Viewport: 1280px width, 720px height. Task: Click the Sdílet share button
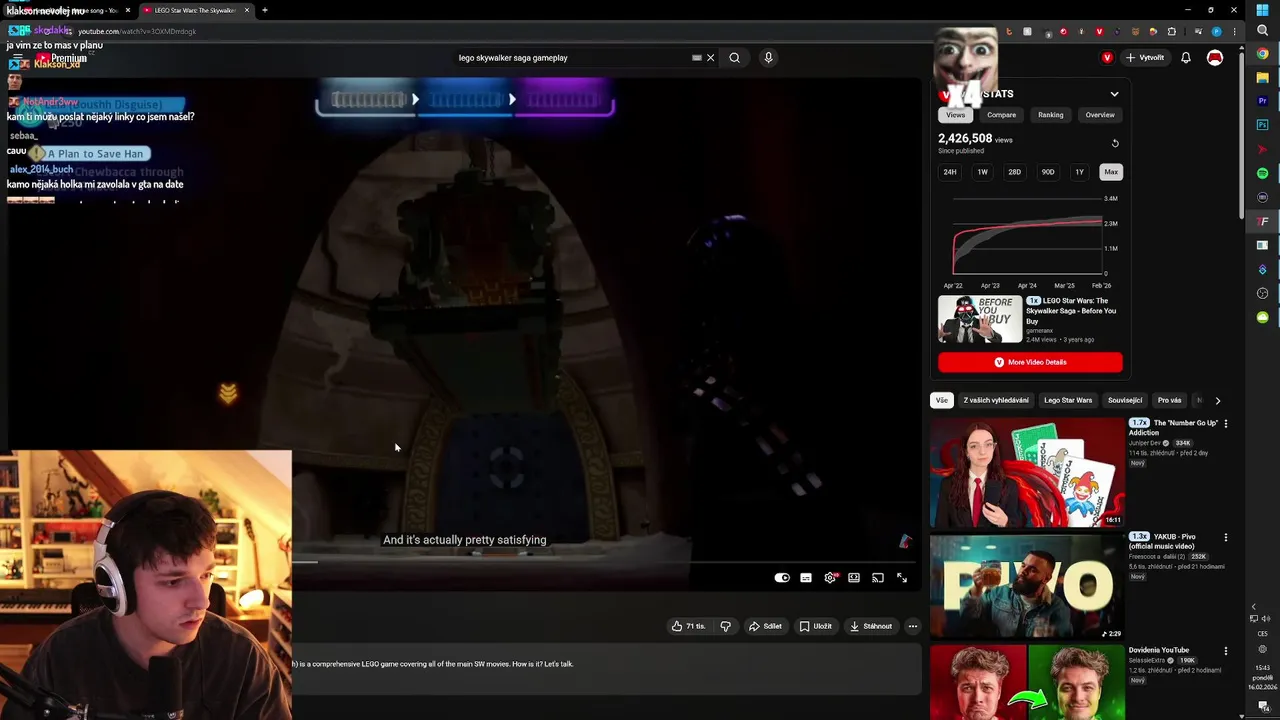[x=764, y=626]
